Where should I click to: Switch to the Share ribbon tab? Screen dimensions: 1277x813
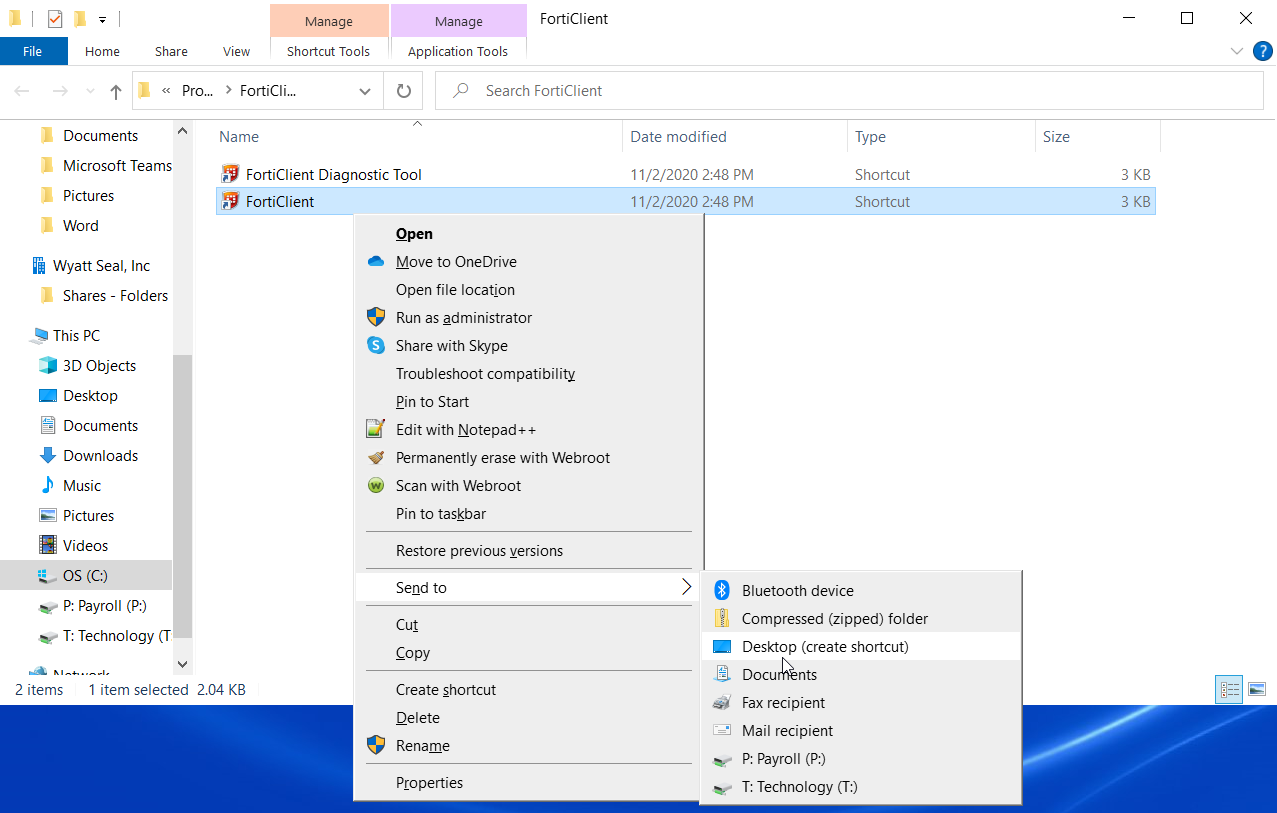click(x=171, y=51)
